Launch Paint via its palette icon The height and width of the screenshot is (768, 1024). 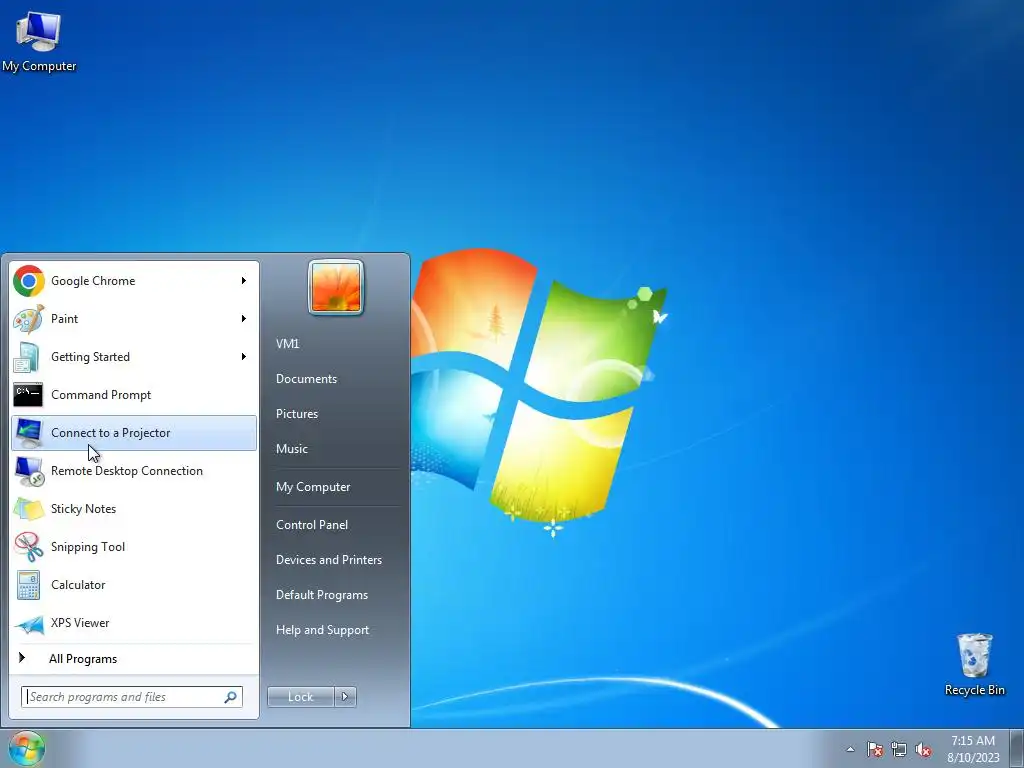(x=29, y=319)
